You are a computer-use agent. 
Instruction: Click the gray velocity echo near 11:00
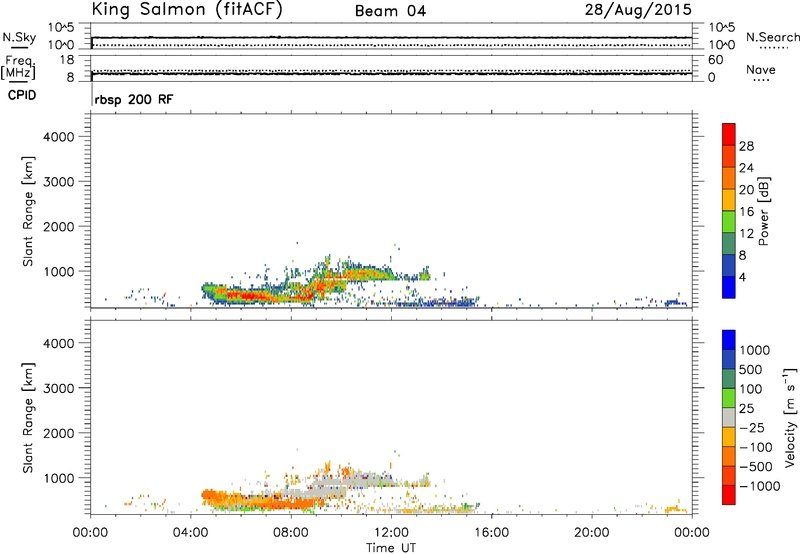tap(366, 481)
